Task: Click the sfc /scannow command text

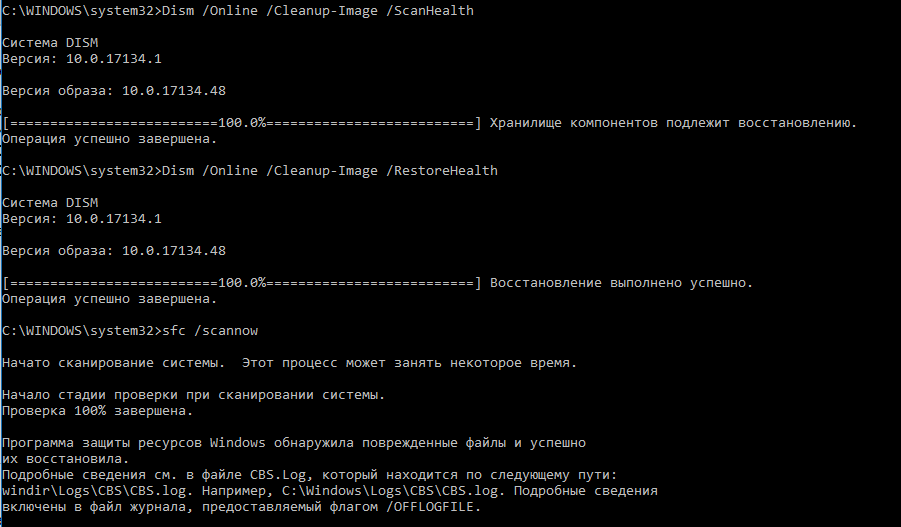Action: (x=210, y=330)
